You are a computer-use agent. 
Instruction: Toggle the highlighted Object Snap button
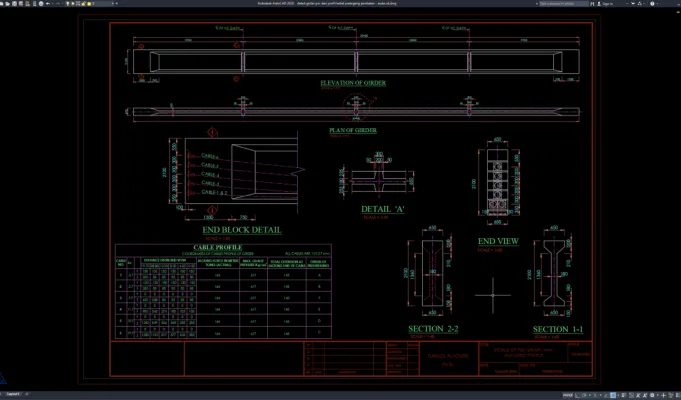tap(613, 395)
